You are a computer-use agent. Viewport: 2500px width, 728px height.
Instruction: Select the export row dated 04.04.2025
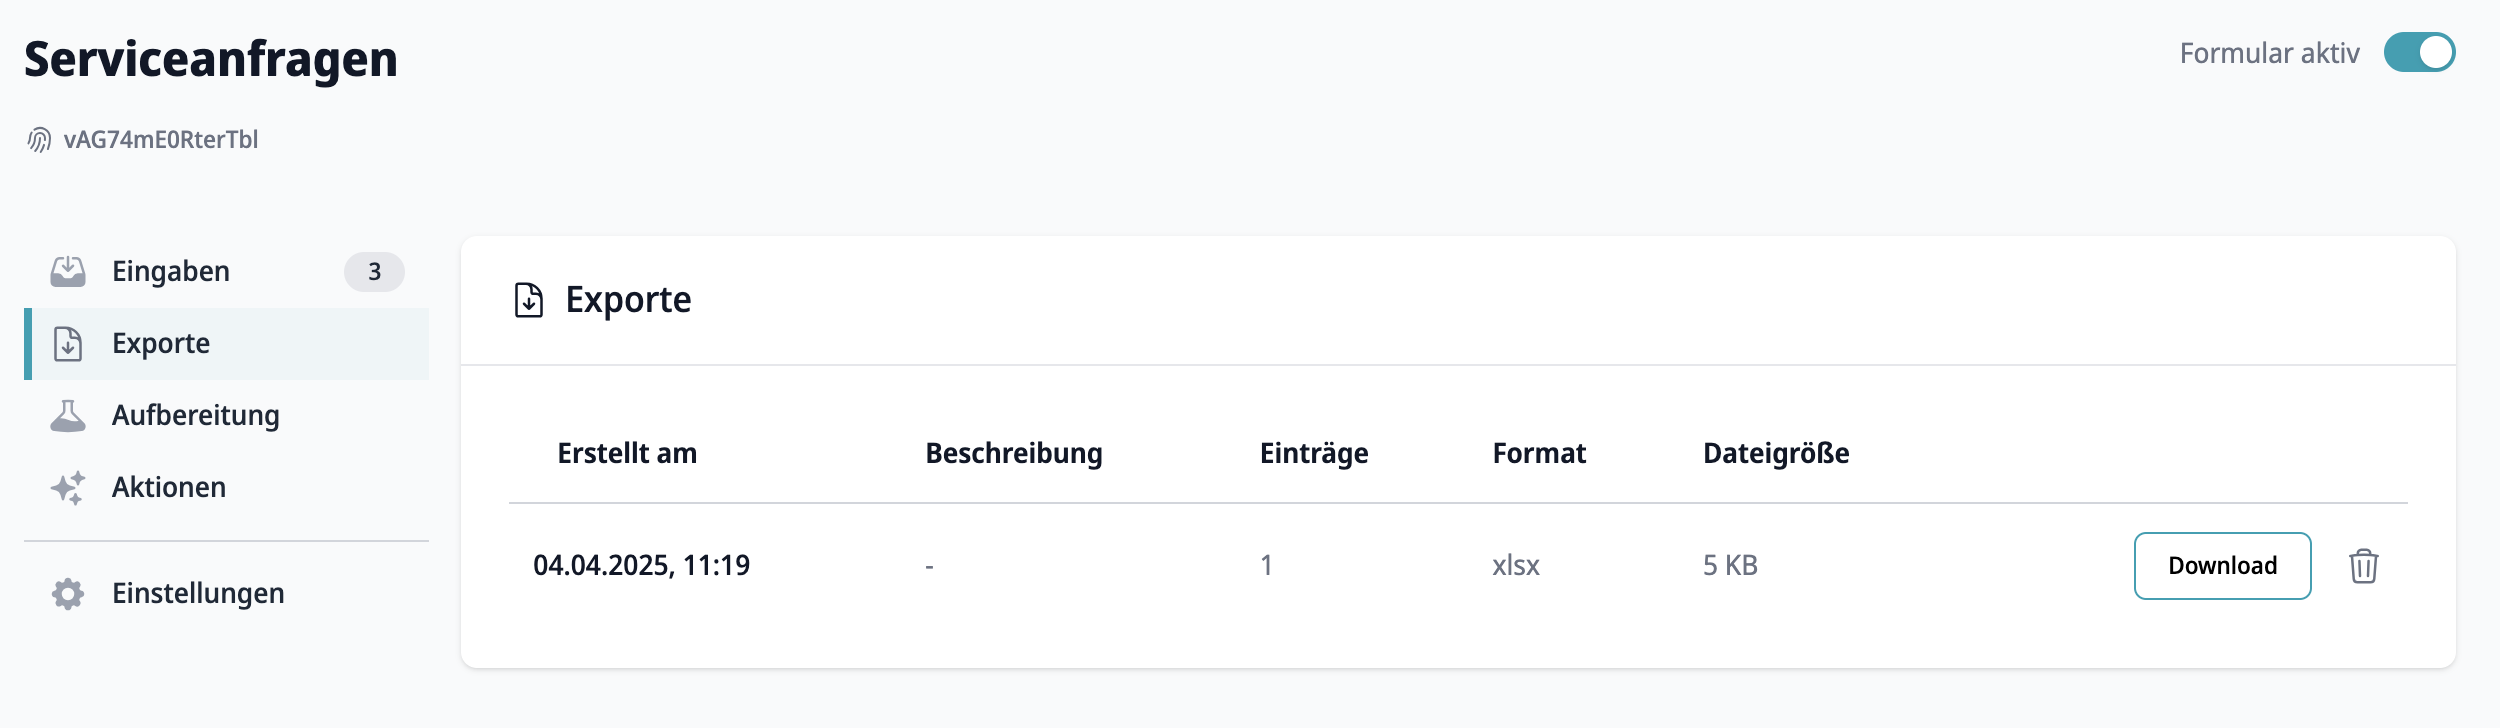click(1458, 566)
